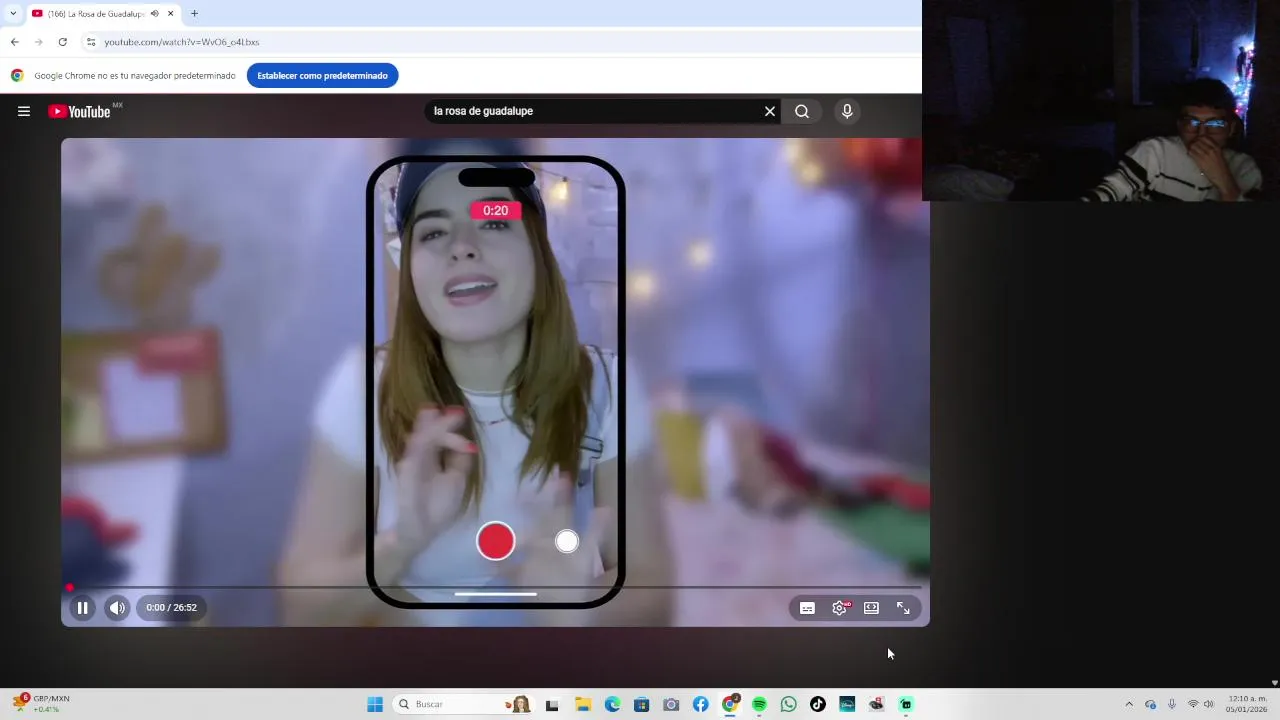This screenshot has width=1280, height=720.
Task: Mute the tab via its audio icon
Action: tap(155, 13)
